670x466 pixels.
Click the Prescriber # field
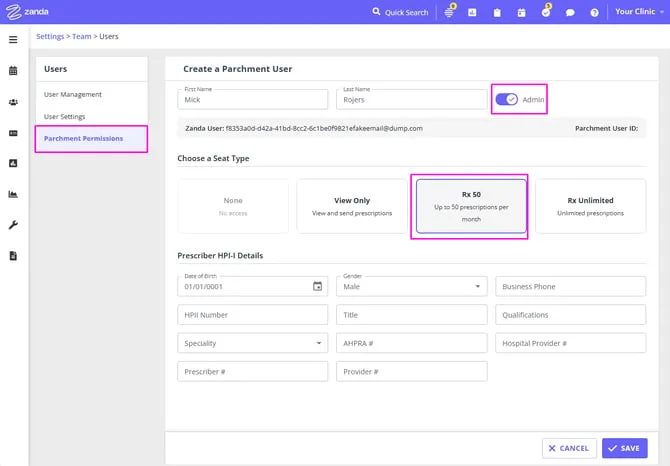pos(253,372)
